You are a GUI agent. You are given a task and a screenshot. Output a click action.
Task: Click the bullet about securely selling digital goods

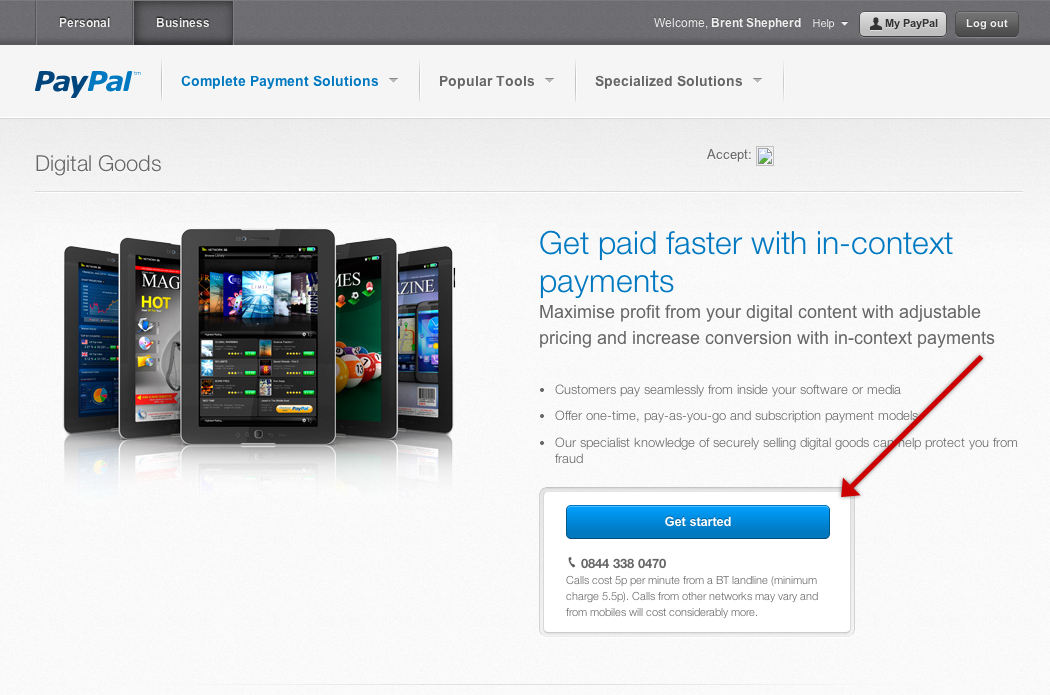pos(785,450)
